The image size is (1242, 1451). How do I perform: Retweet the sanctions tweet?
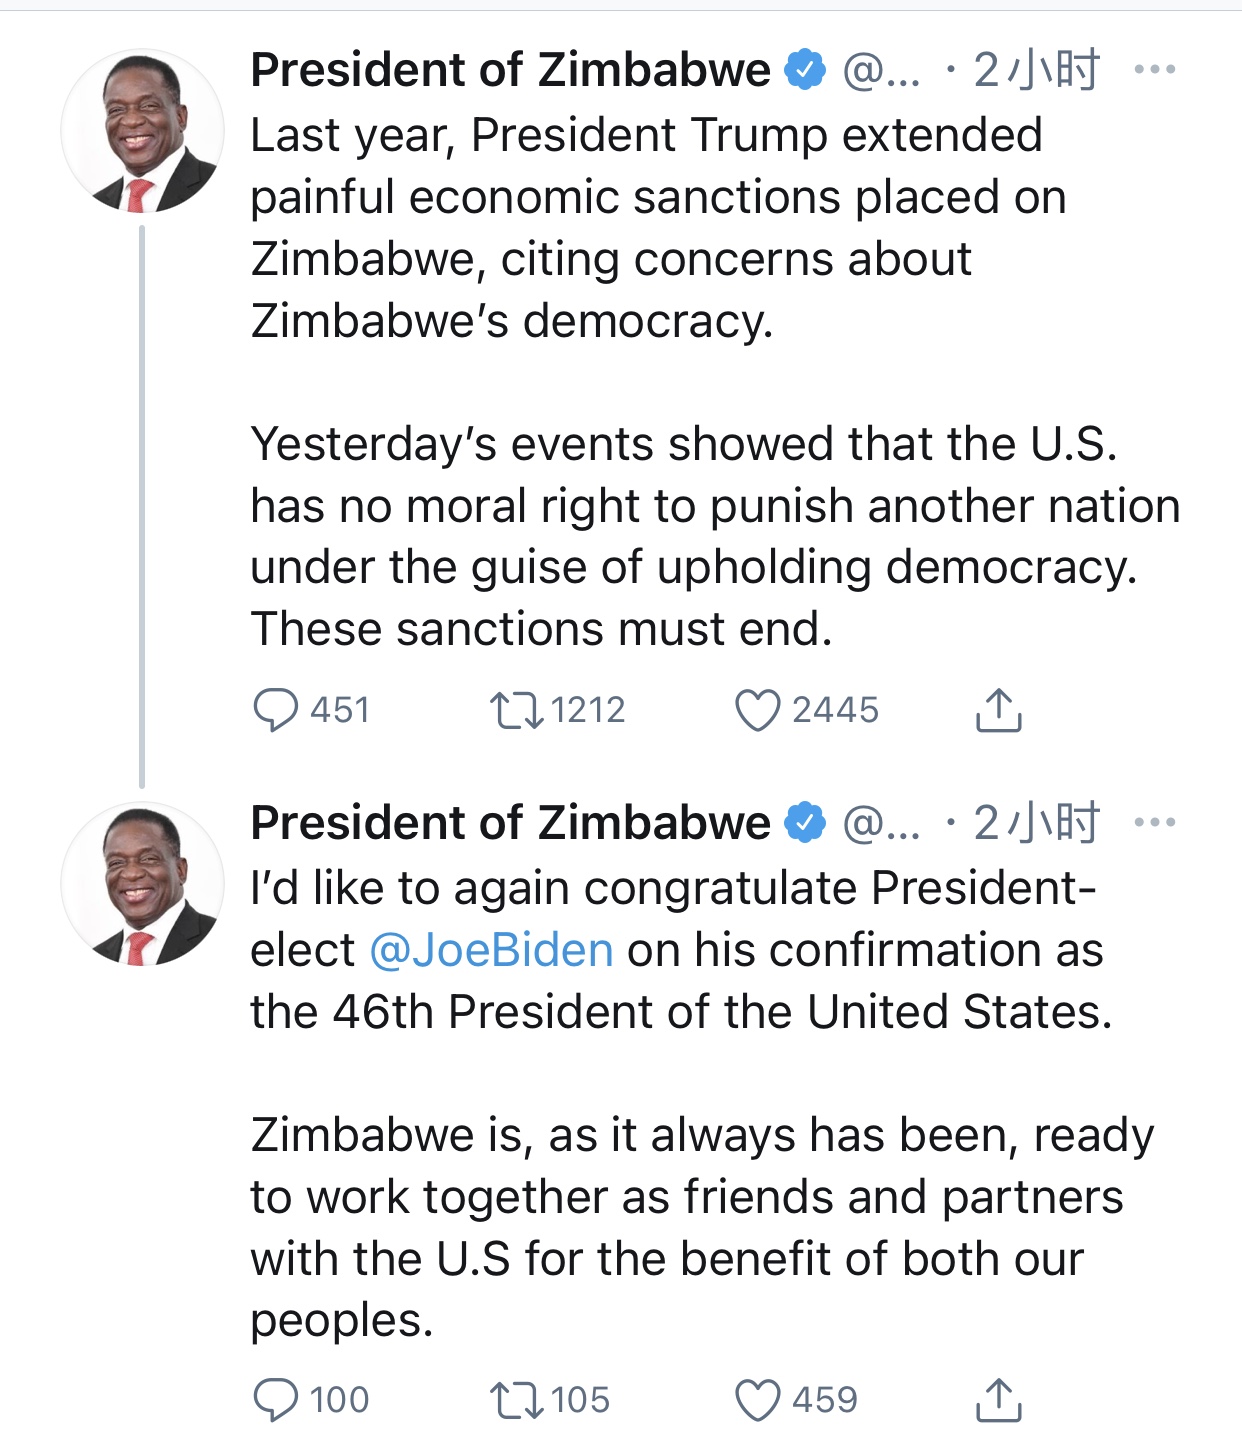[516, 710]
